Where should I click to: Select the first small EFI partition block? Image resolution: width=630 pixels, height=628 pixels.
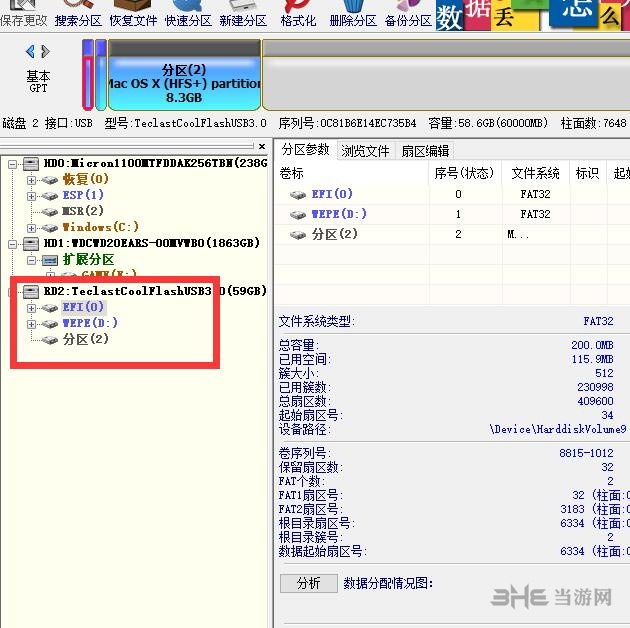(x=88, y=75)
